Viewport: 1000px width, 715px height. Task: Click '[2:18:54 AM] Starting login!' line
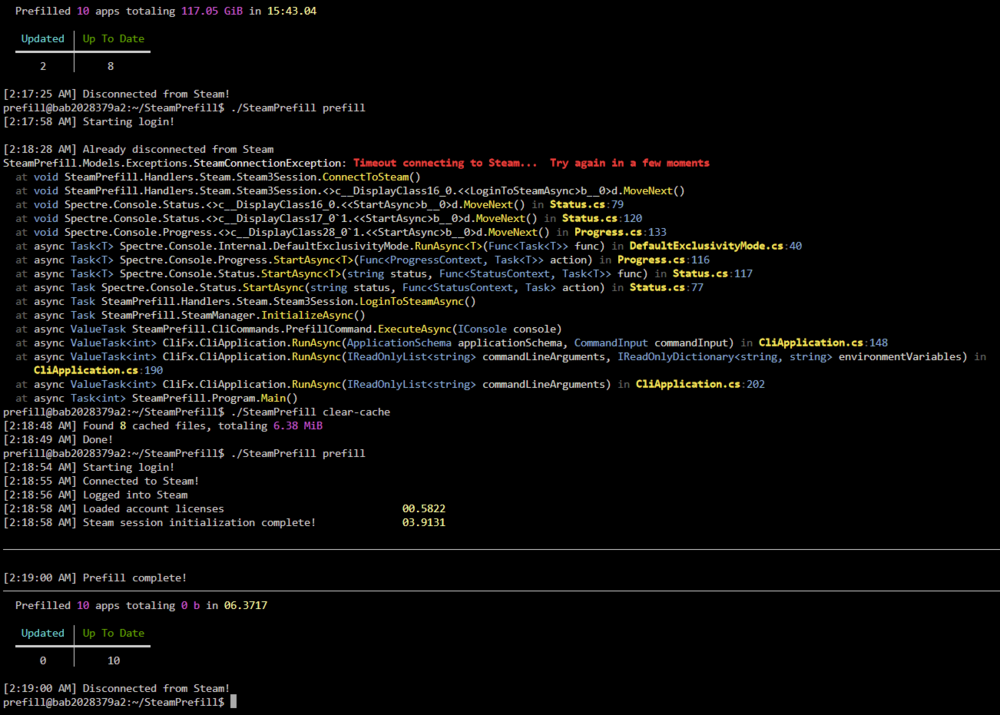pos(89,467)
